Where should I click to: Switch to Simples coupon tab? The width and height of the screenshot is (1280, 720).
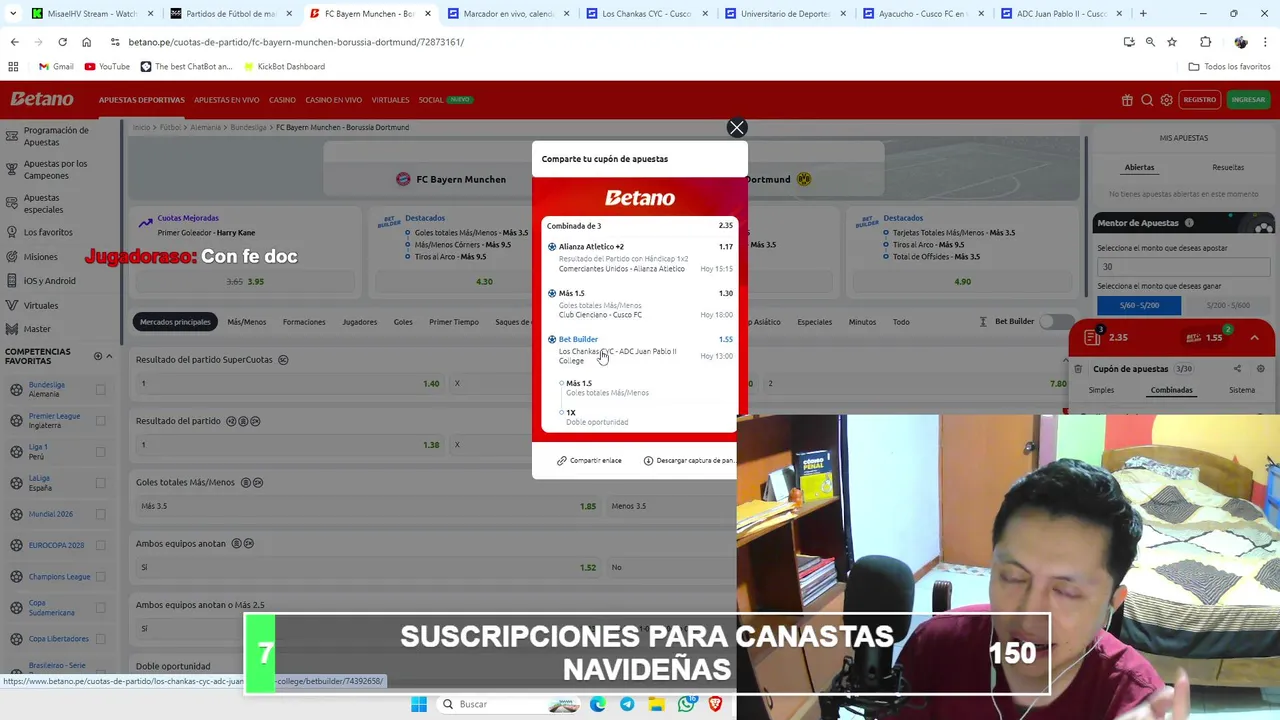pos(1101,390)
